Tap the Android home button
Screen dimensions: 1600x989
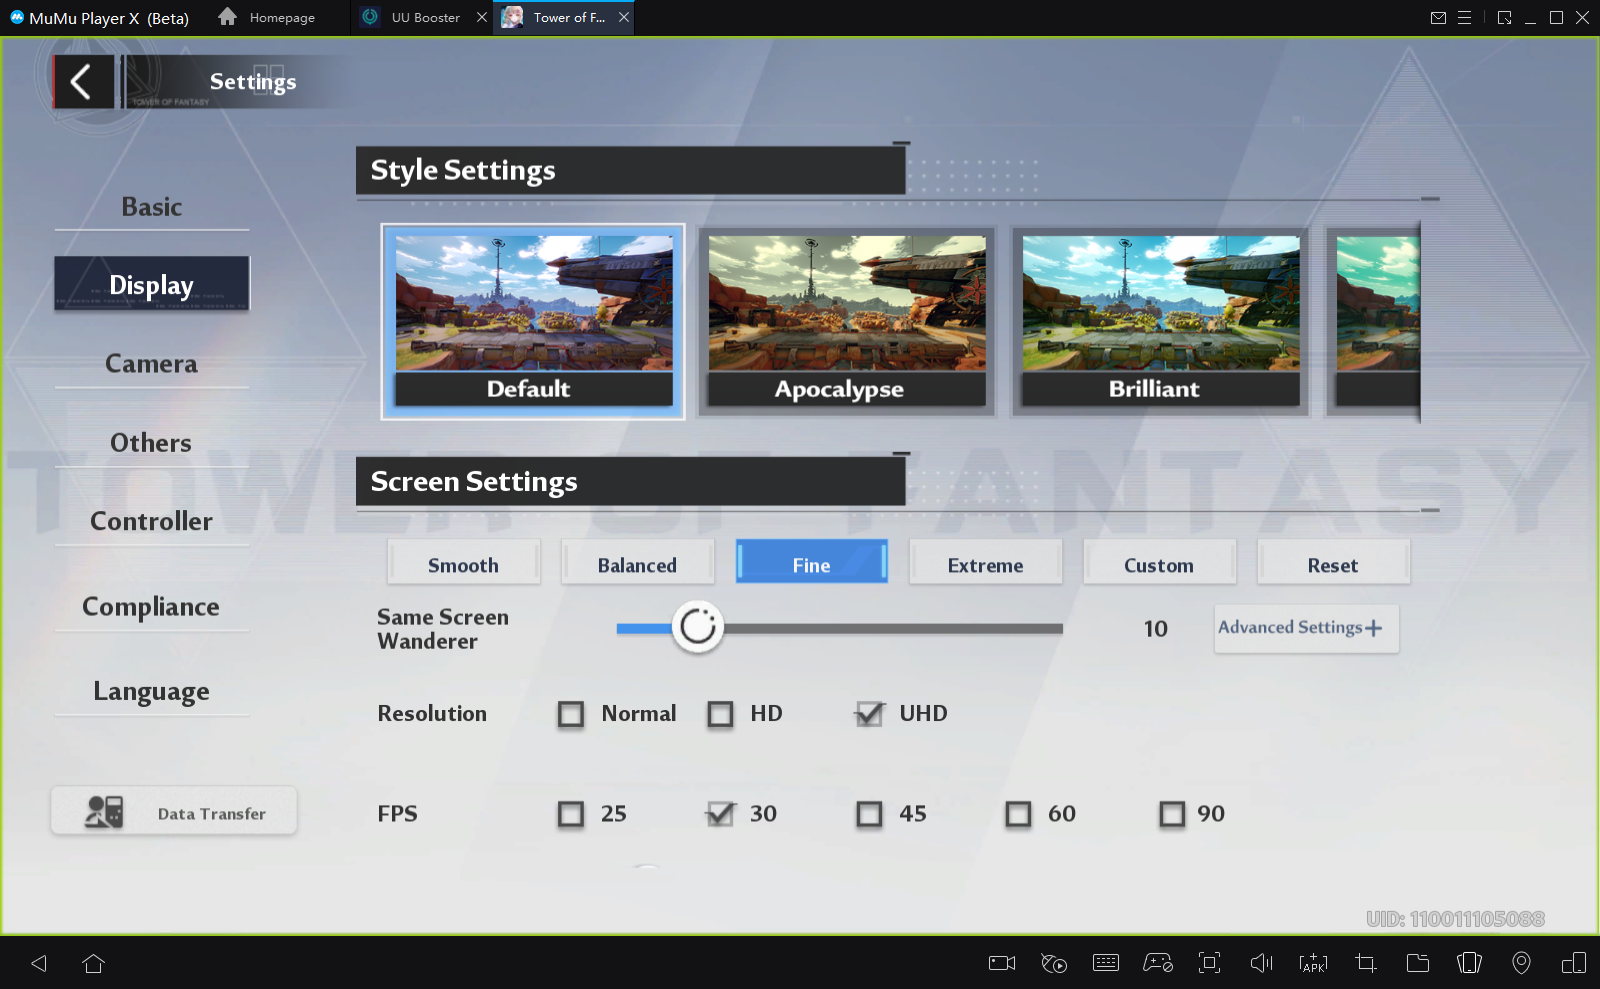[94, 963]
